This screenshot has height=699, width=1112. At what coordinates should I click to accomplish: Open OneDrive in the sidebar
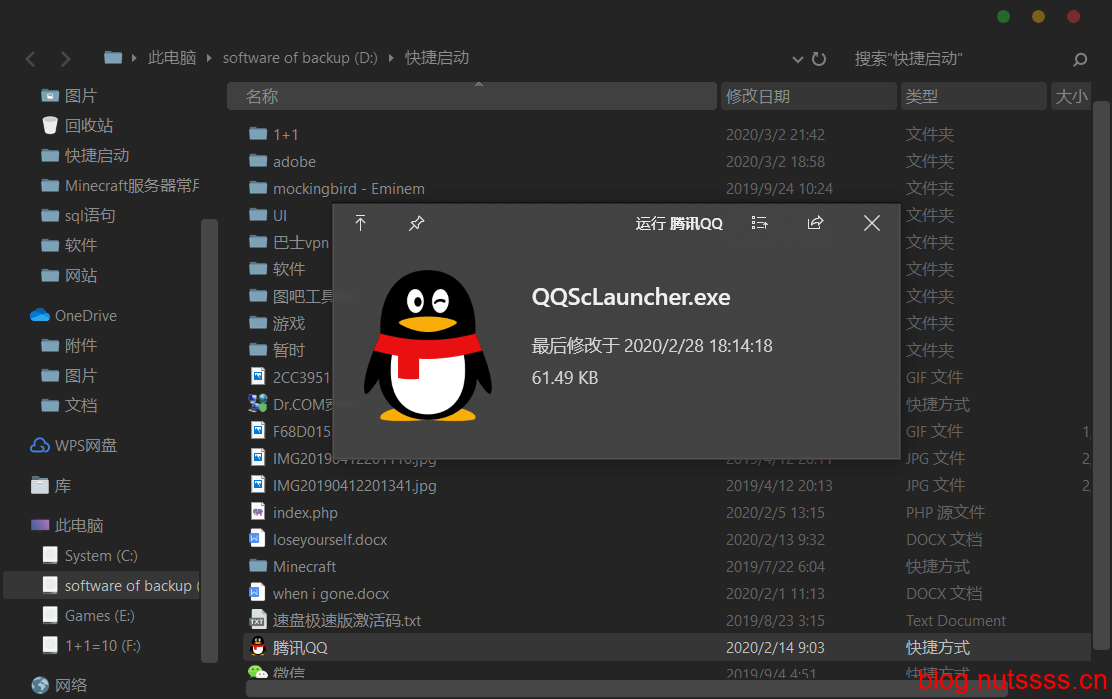(x=85, y=315)
